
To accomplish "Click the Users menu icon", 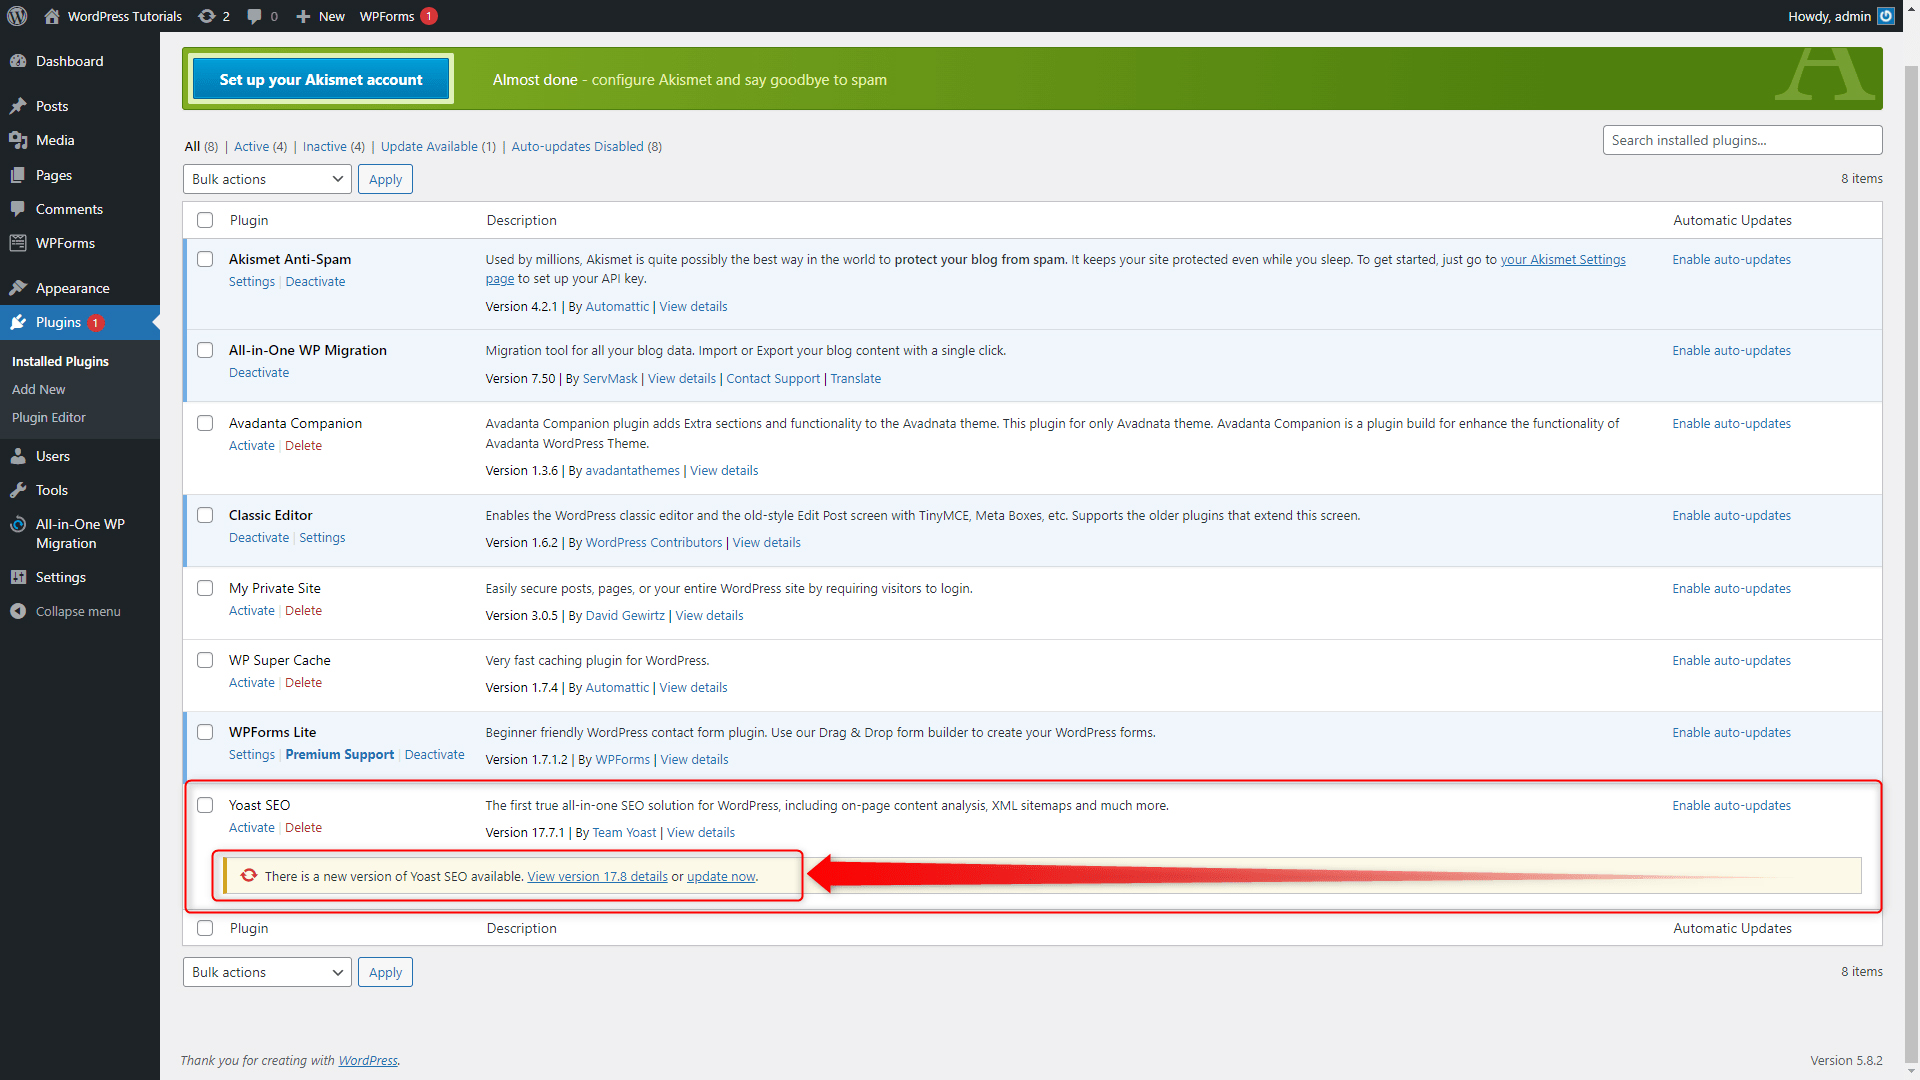I will (20, 456).
